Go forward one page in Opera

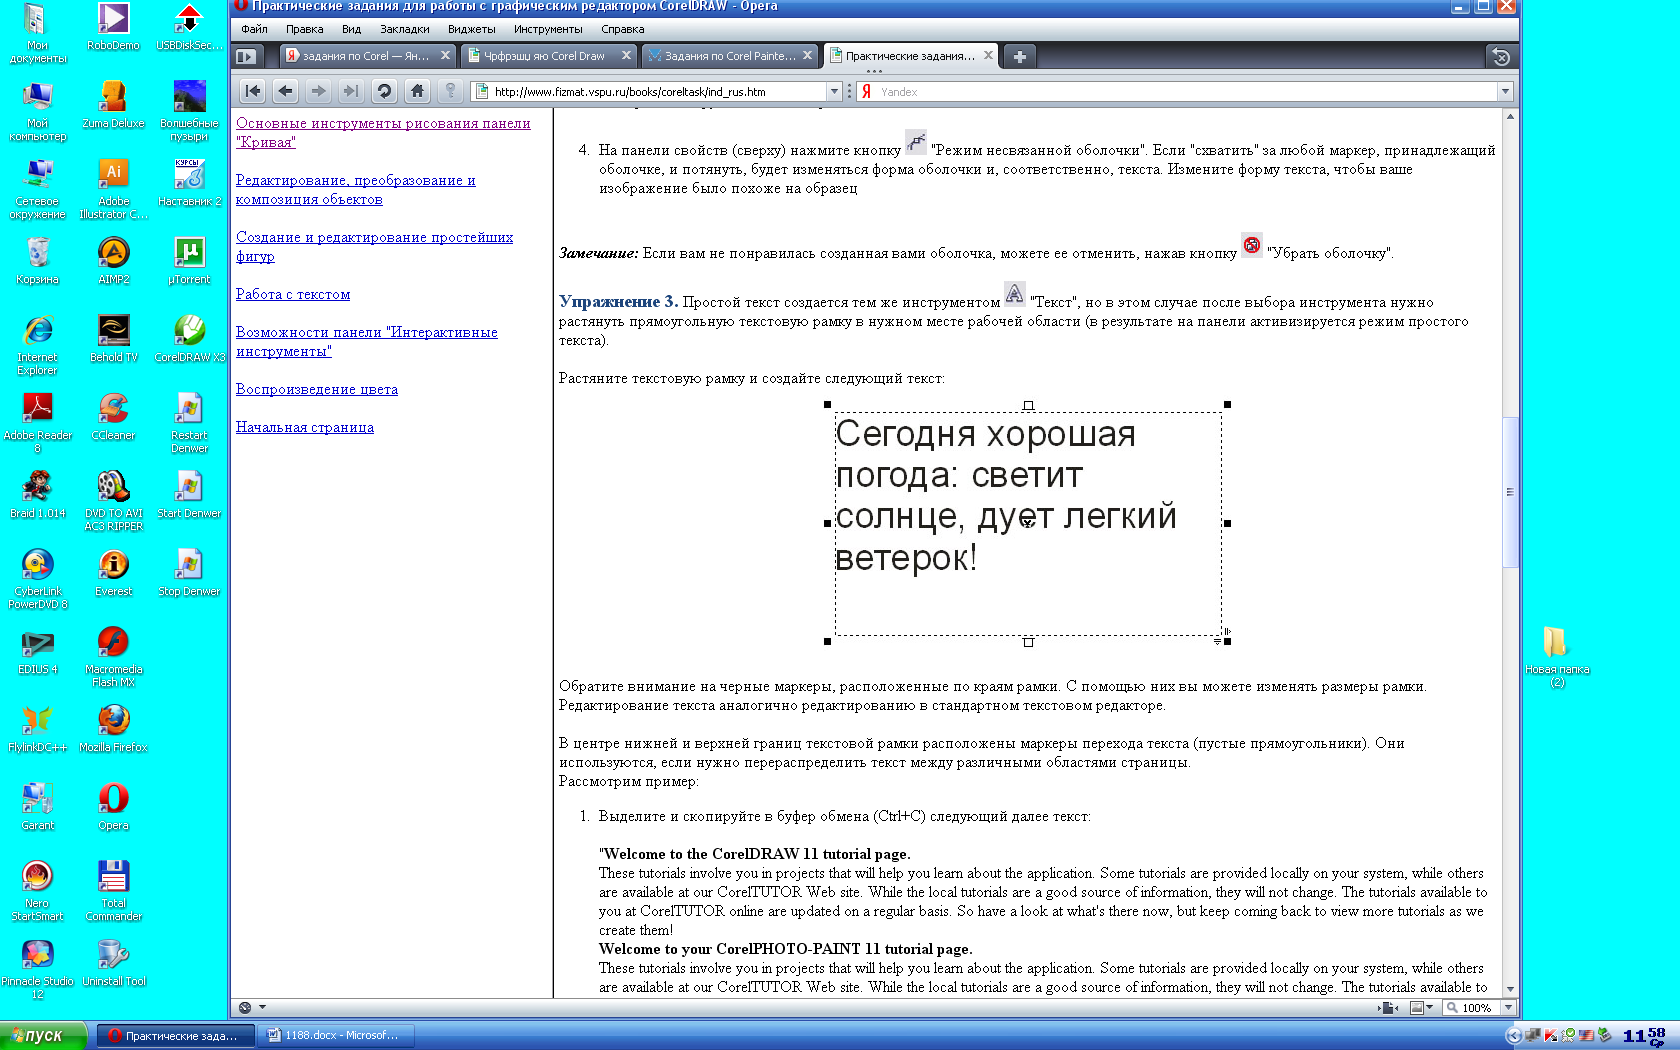click(318, 91)
